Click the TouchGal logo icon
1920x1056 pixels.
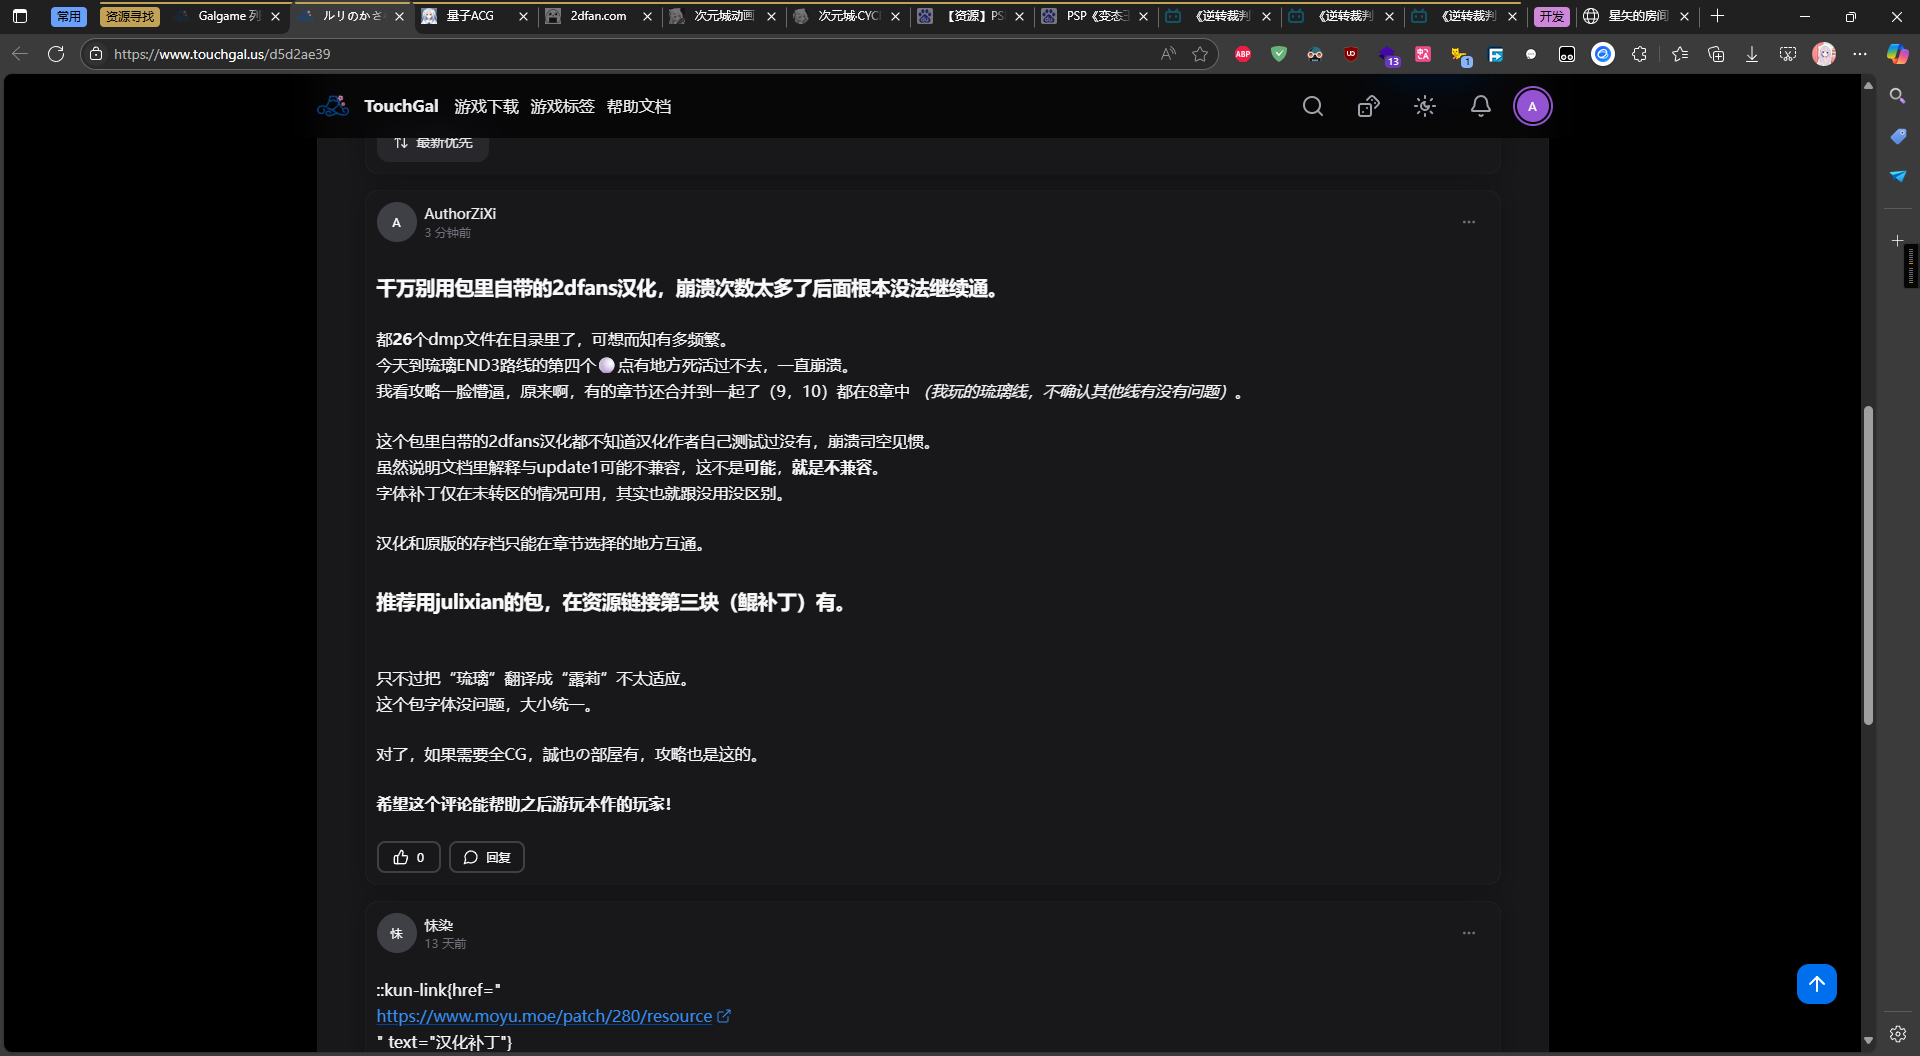coord(332,105)
